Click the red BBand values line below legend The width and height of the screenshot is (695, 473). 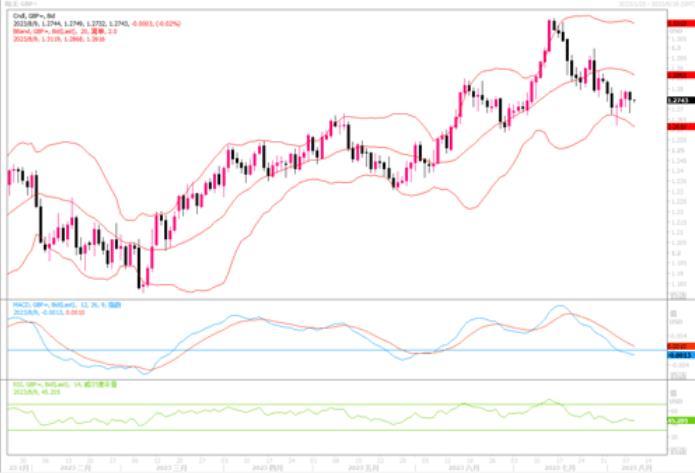pos(59,39)
